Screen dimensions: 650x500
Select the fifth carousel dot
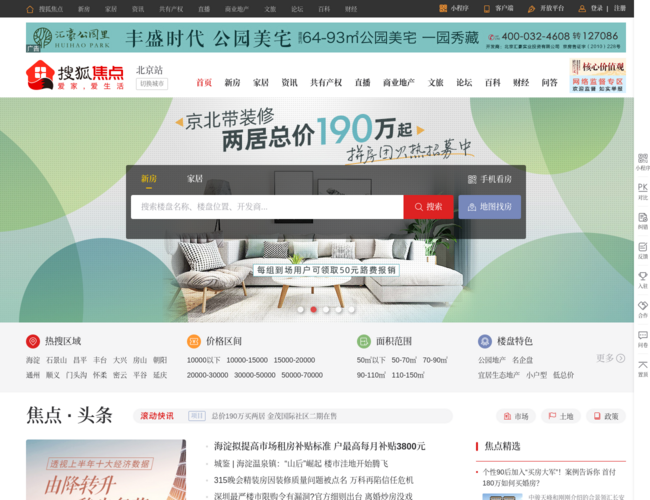click(x=351, y=309)
